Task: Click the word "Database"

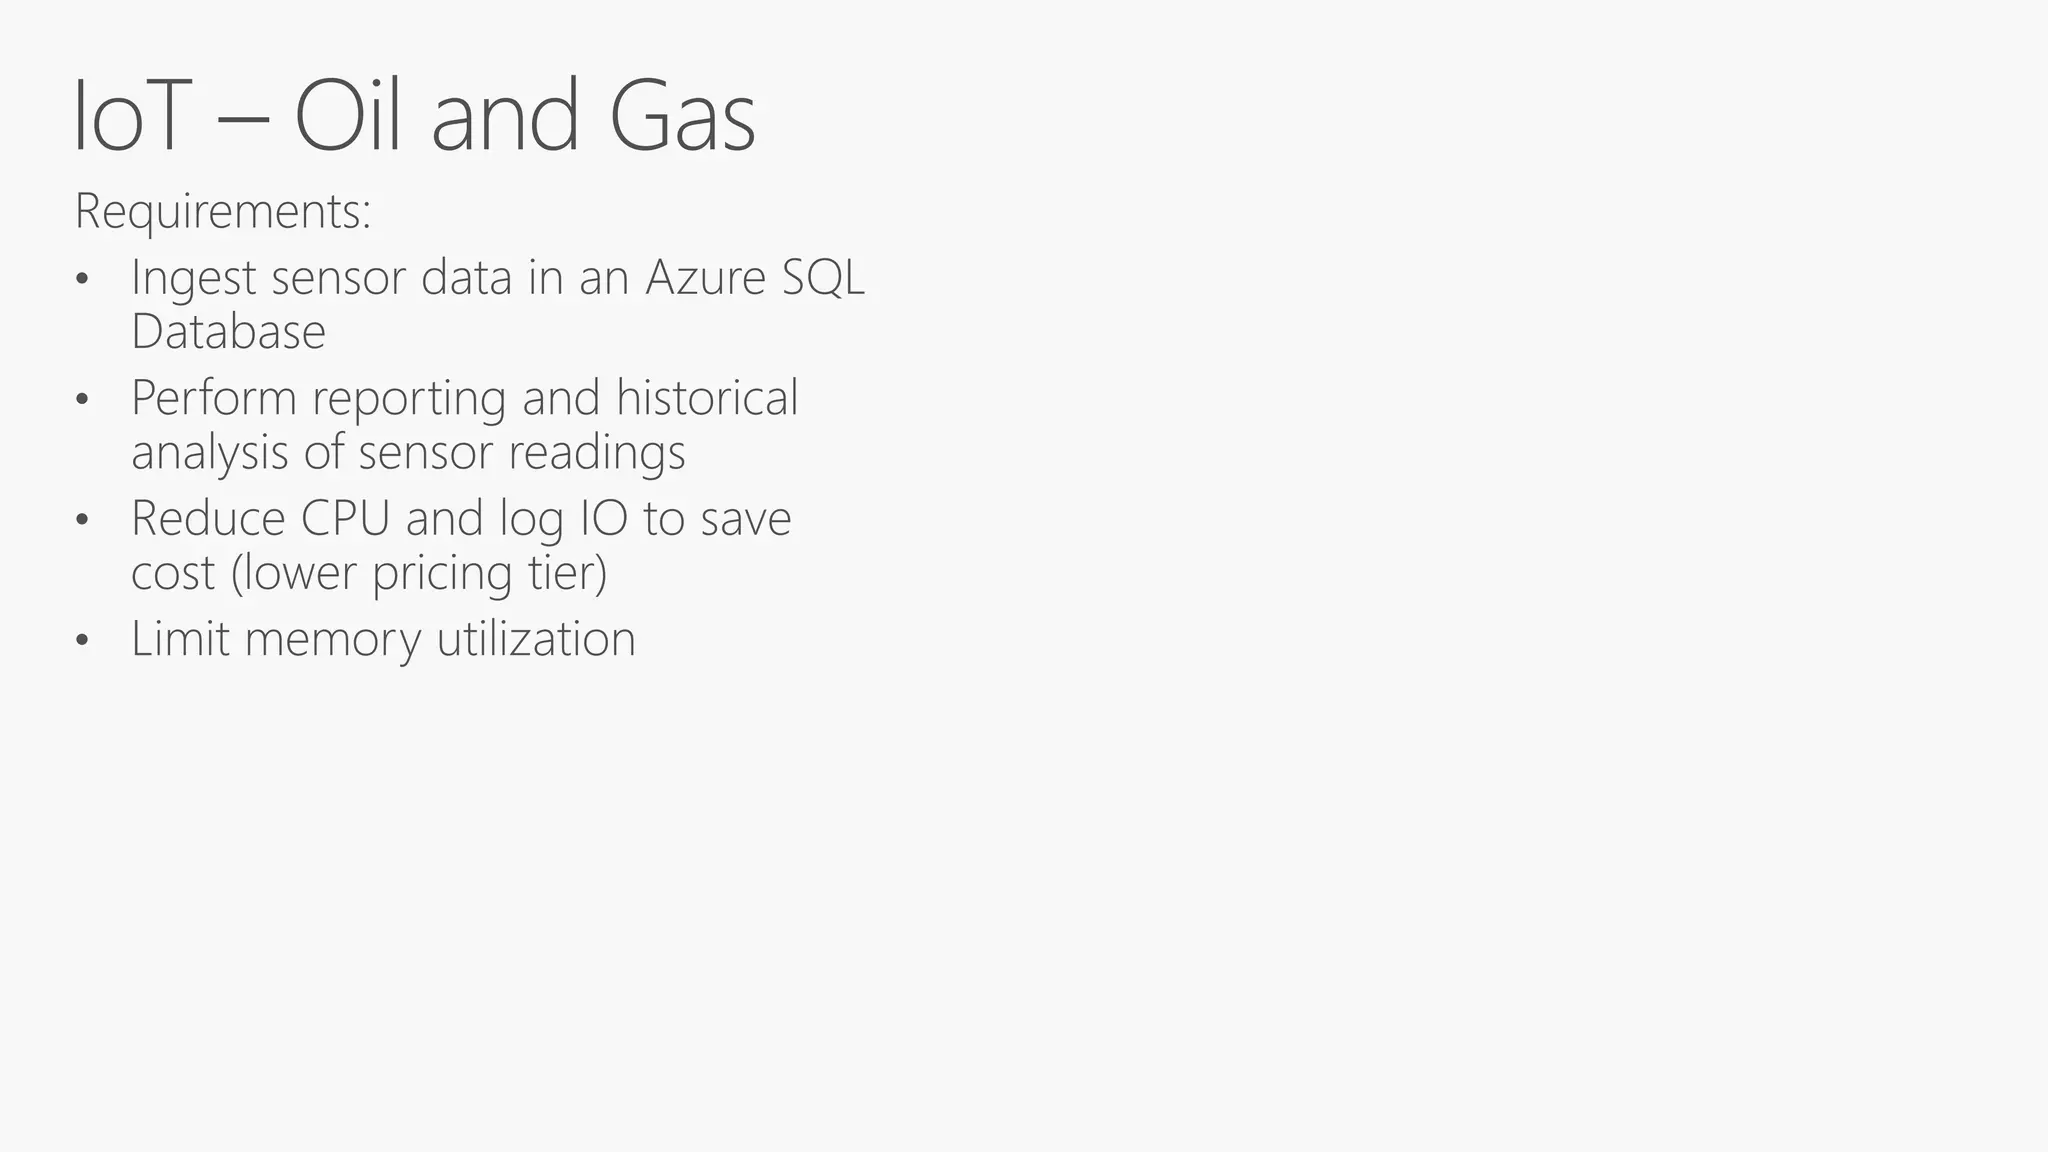Action: (x=228, y=332)
